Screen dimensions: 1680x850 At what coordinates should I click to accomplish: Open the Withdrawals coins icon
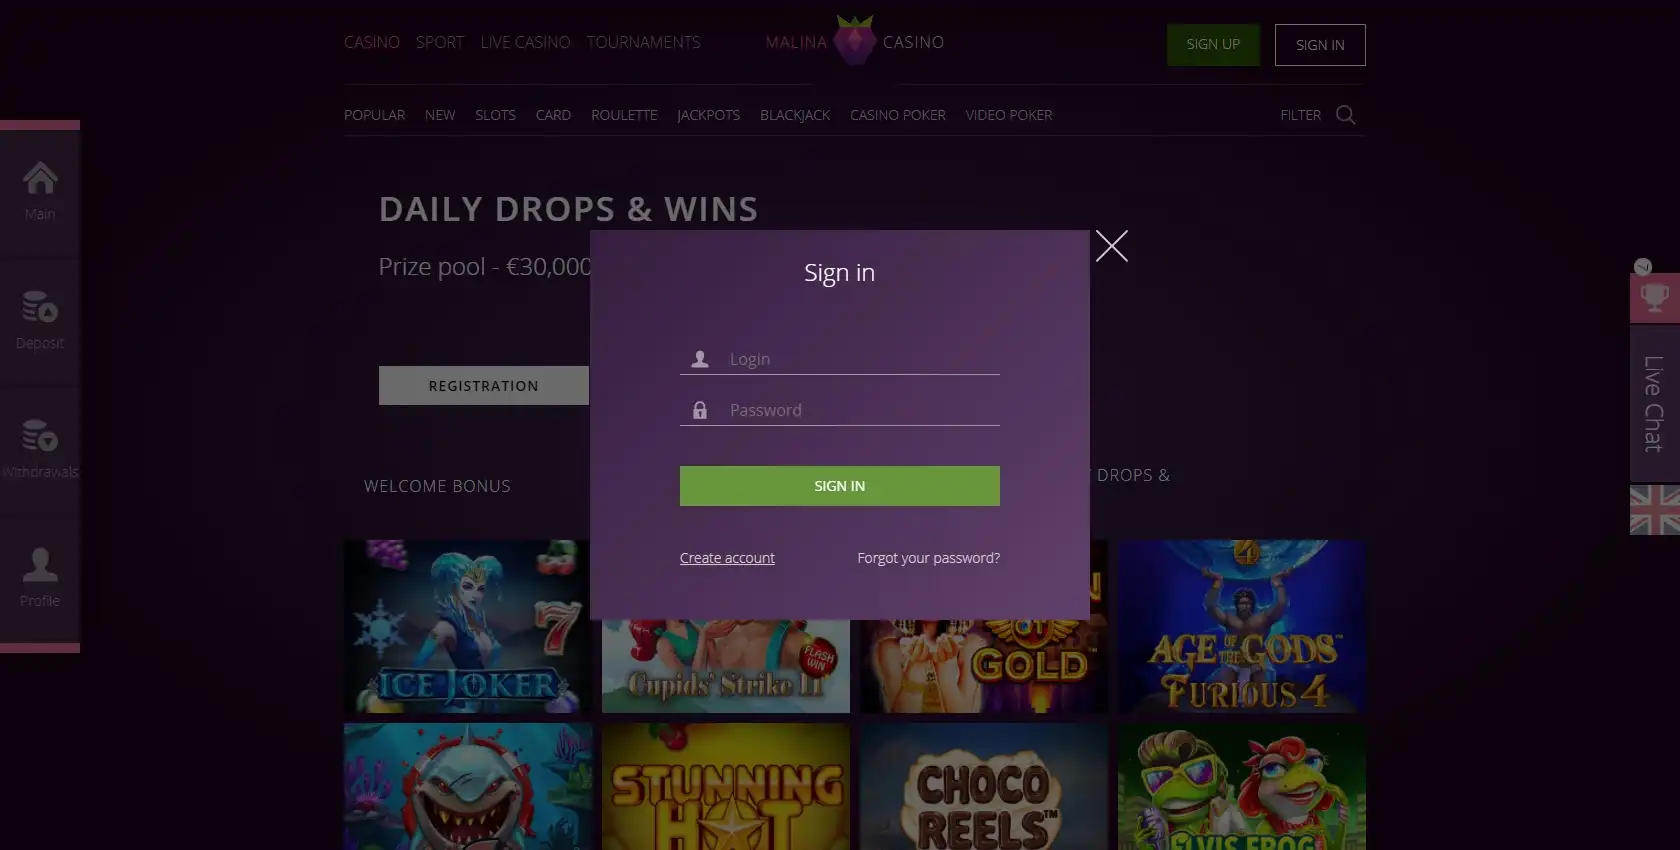[40, 436]
